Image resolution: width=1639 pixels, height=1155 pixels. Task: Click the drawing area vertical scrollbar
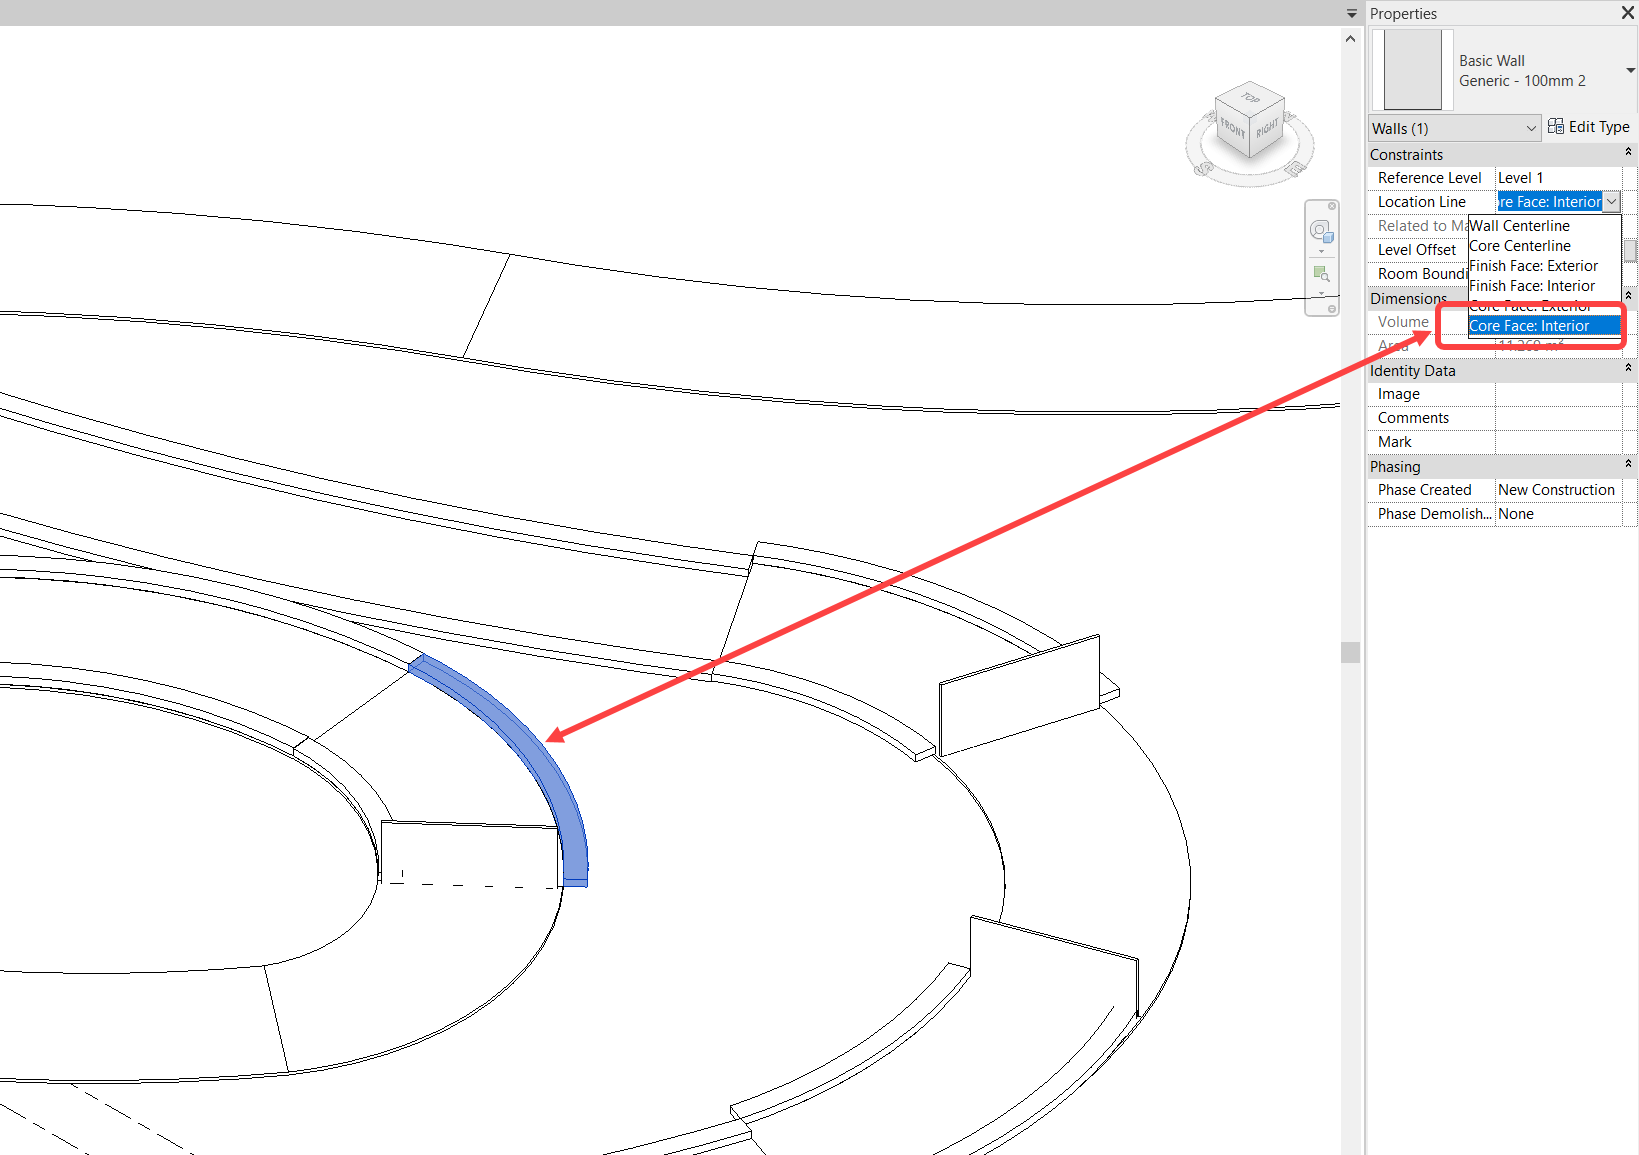pos(1351,650)
